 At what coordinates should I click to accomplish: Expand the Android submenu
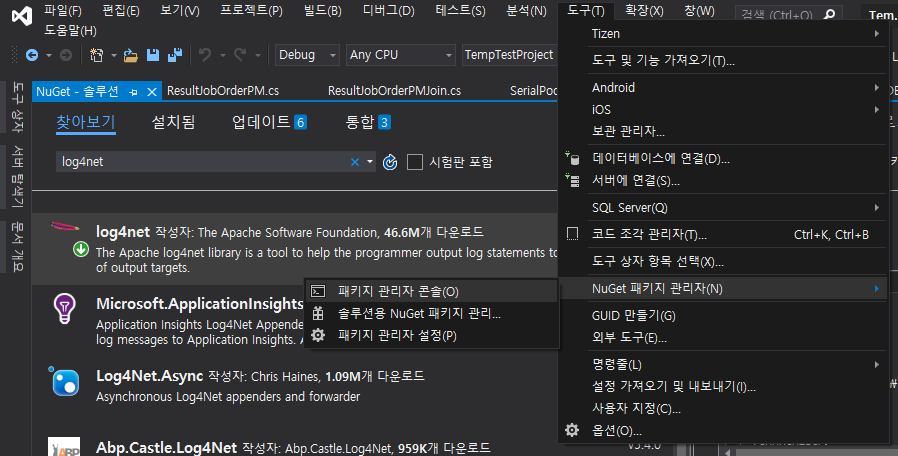(877, 88)
